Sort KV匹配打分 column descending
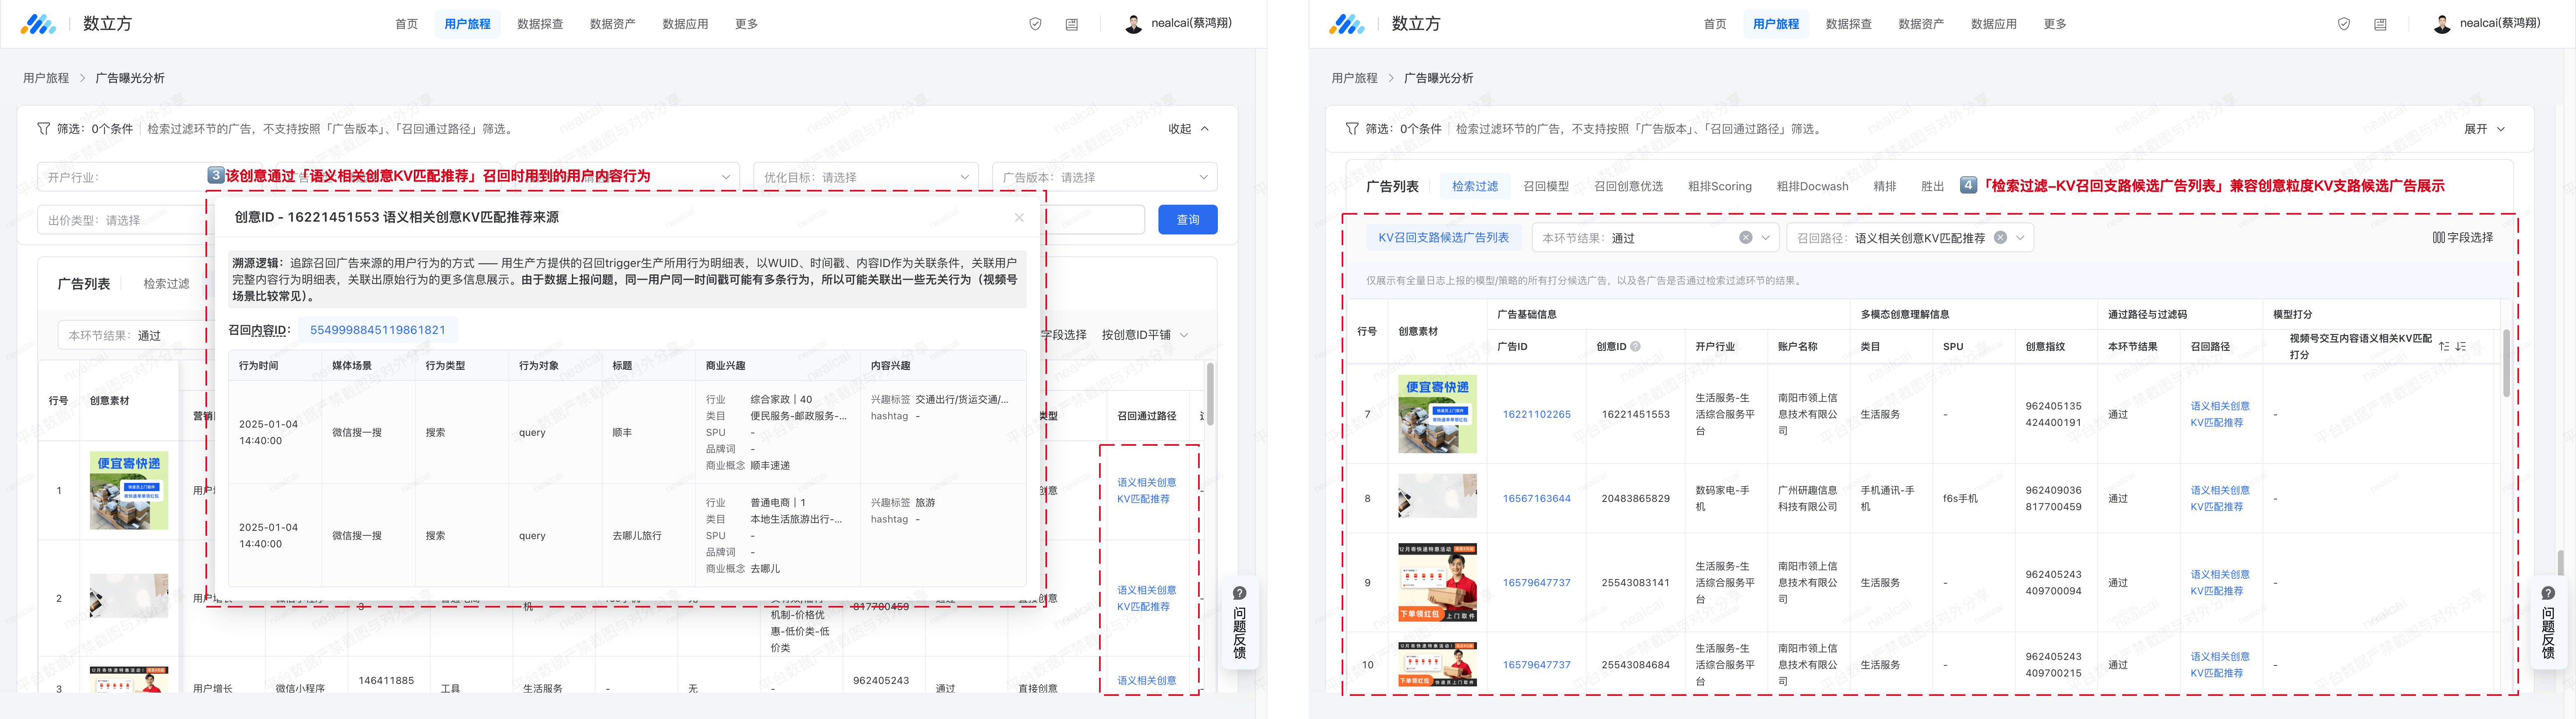Viewport: 2576px width, 719px height. (x=2461, y=346)
